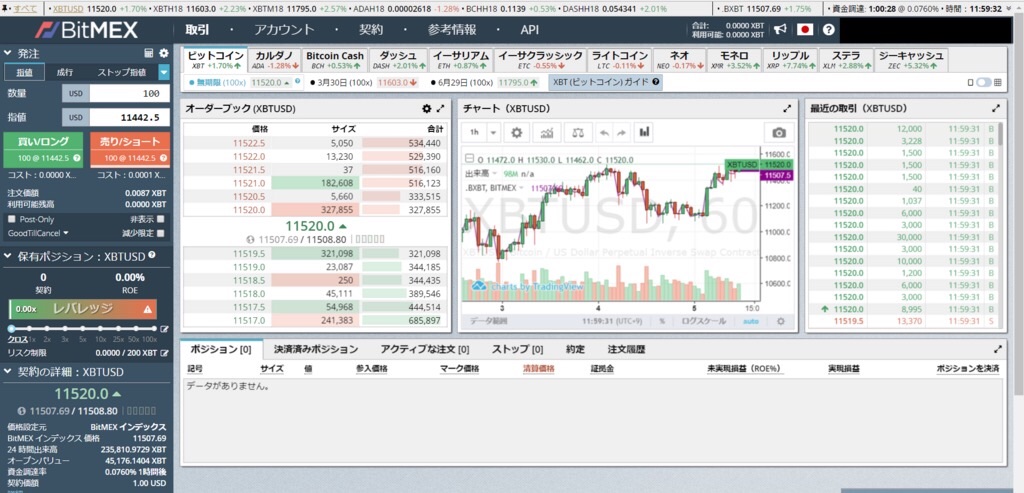Open the help question mark in header
The height and width of the screenshot is (493, 1024).
pyautogui.click(x=829, y=29)
